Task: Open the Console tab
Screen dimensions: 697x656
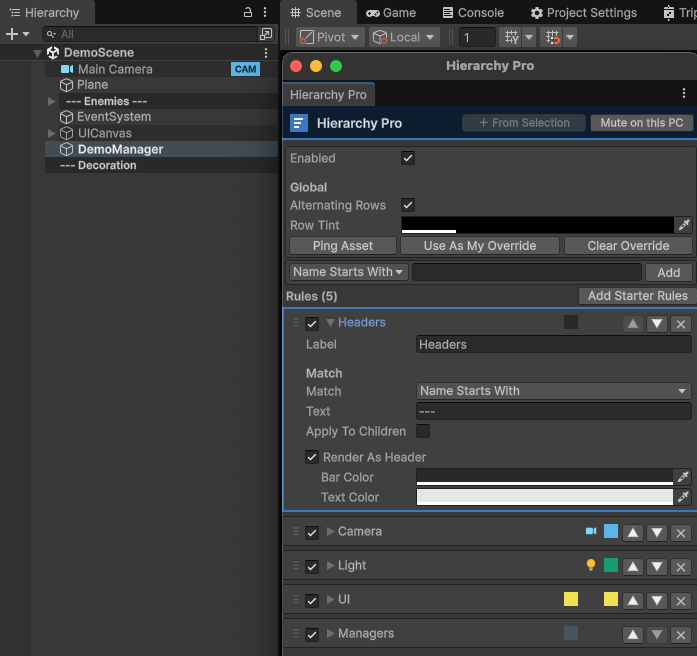Action: pos(474,12)
